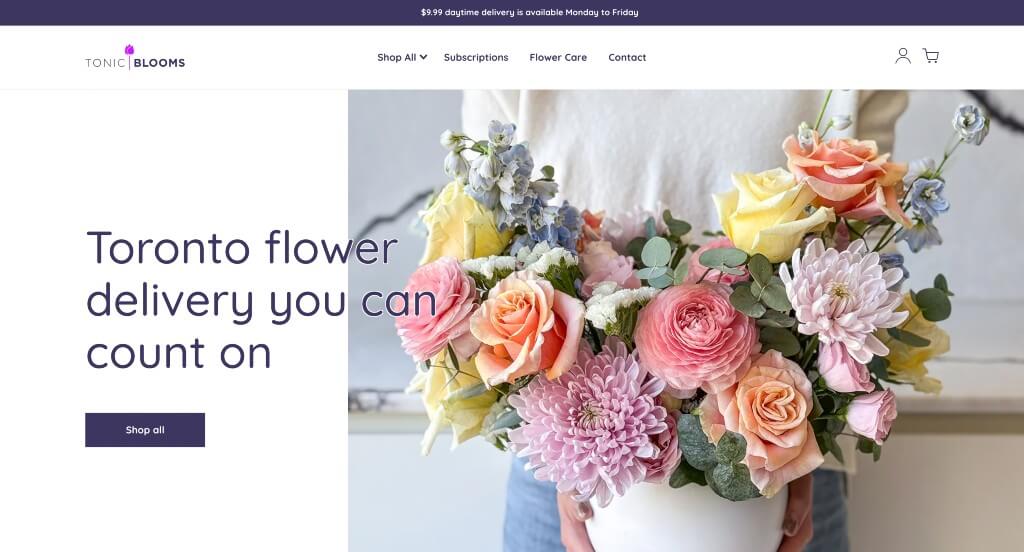Click the $9.99 daytime delivery announcement
The width and height of the screenshot is (1024, 552).
530,12
